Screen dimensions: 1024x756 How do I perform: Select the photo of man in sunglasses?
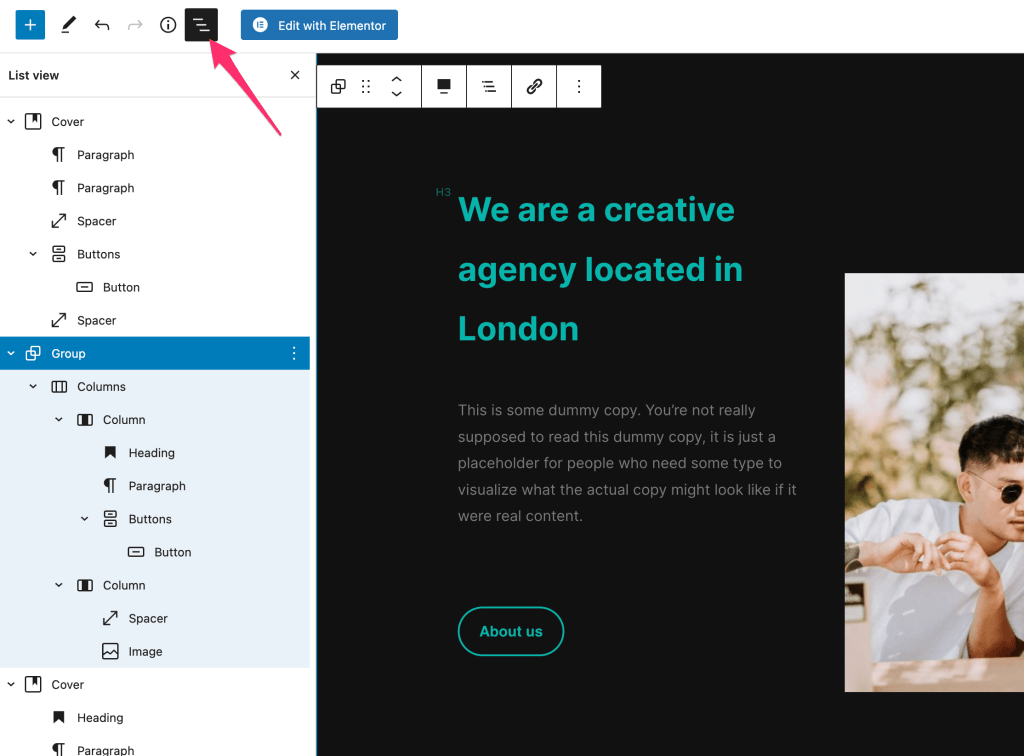click(934, 482)
